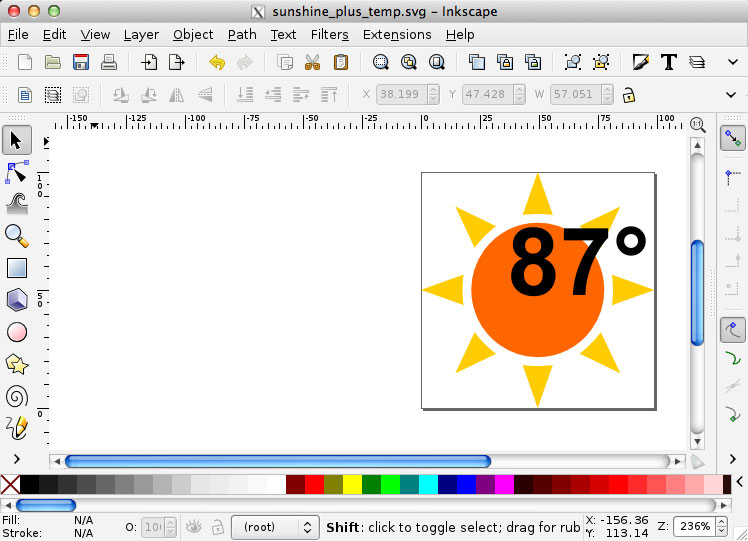This screenshot has width=748, height=541.
Task: Toggle the layer lock icon
Action: [218, 527]
